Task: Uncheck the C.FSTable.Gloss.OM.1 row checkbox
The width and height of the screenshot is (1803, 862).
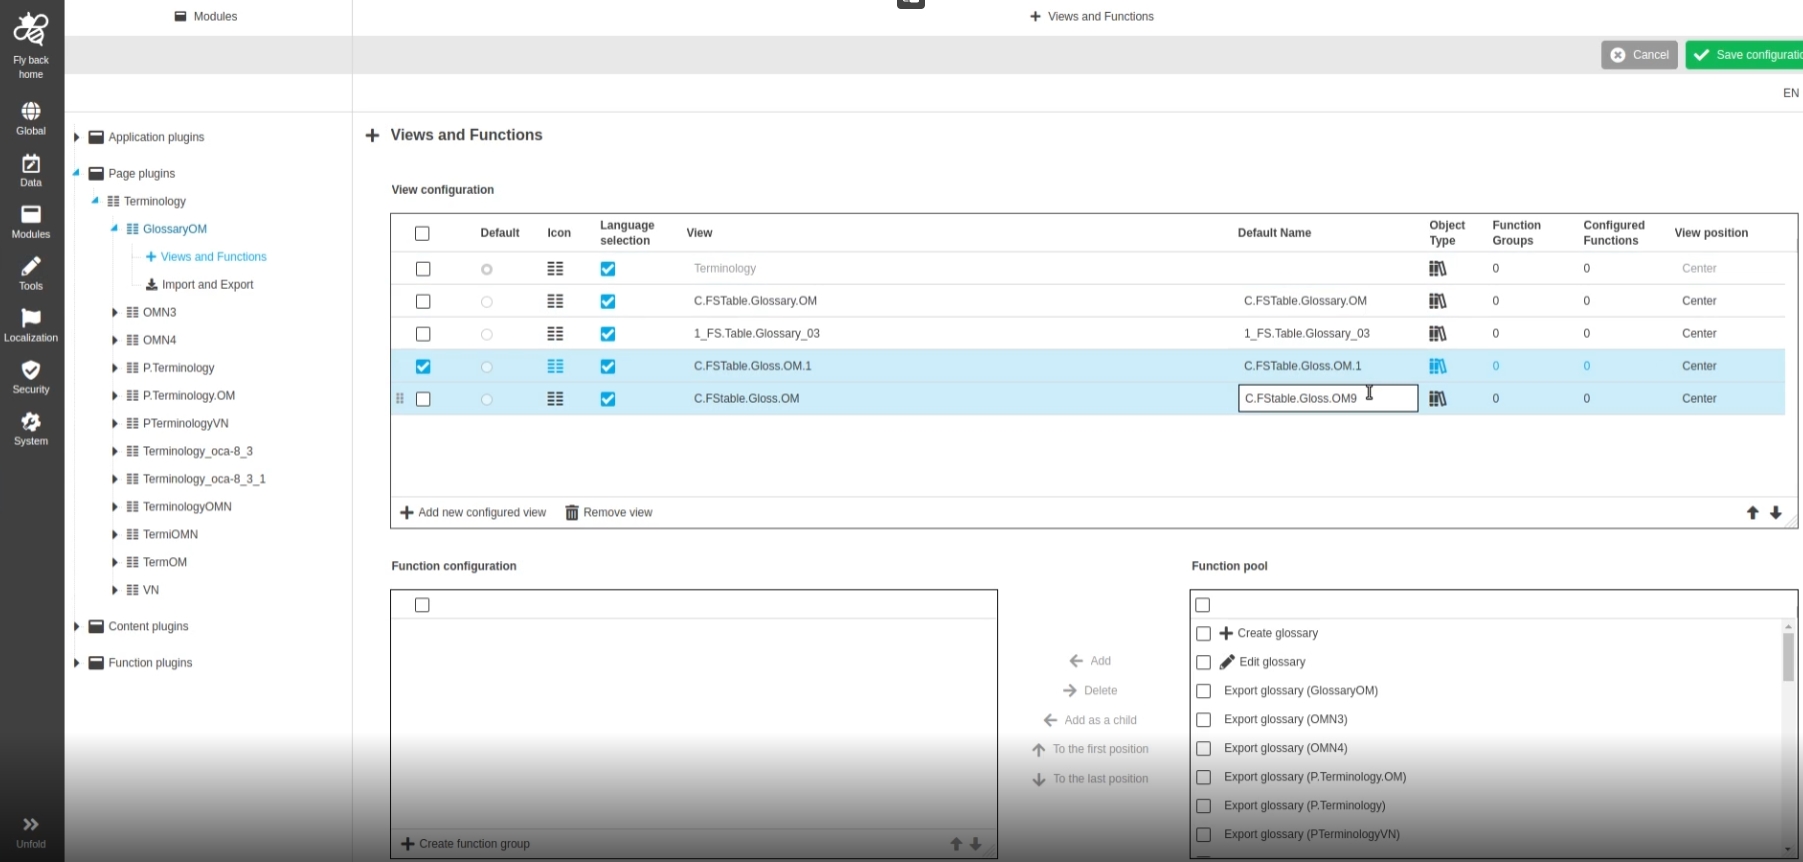Action: 423,367
